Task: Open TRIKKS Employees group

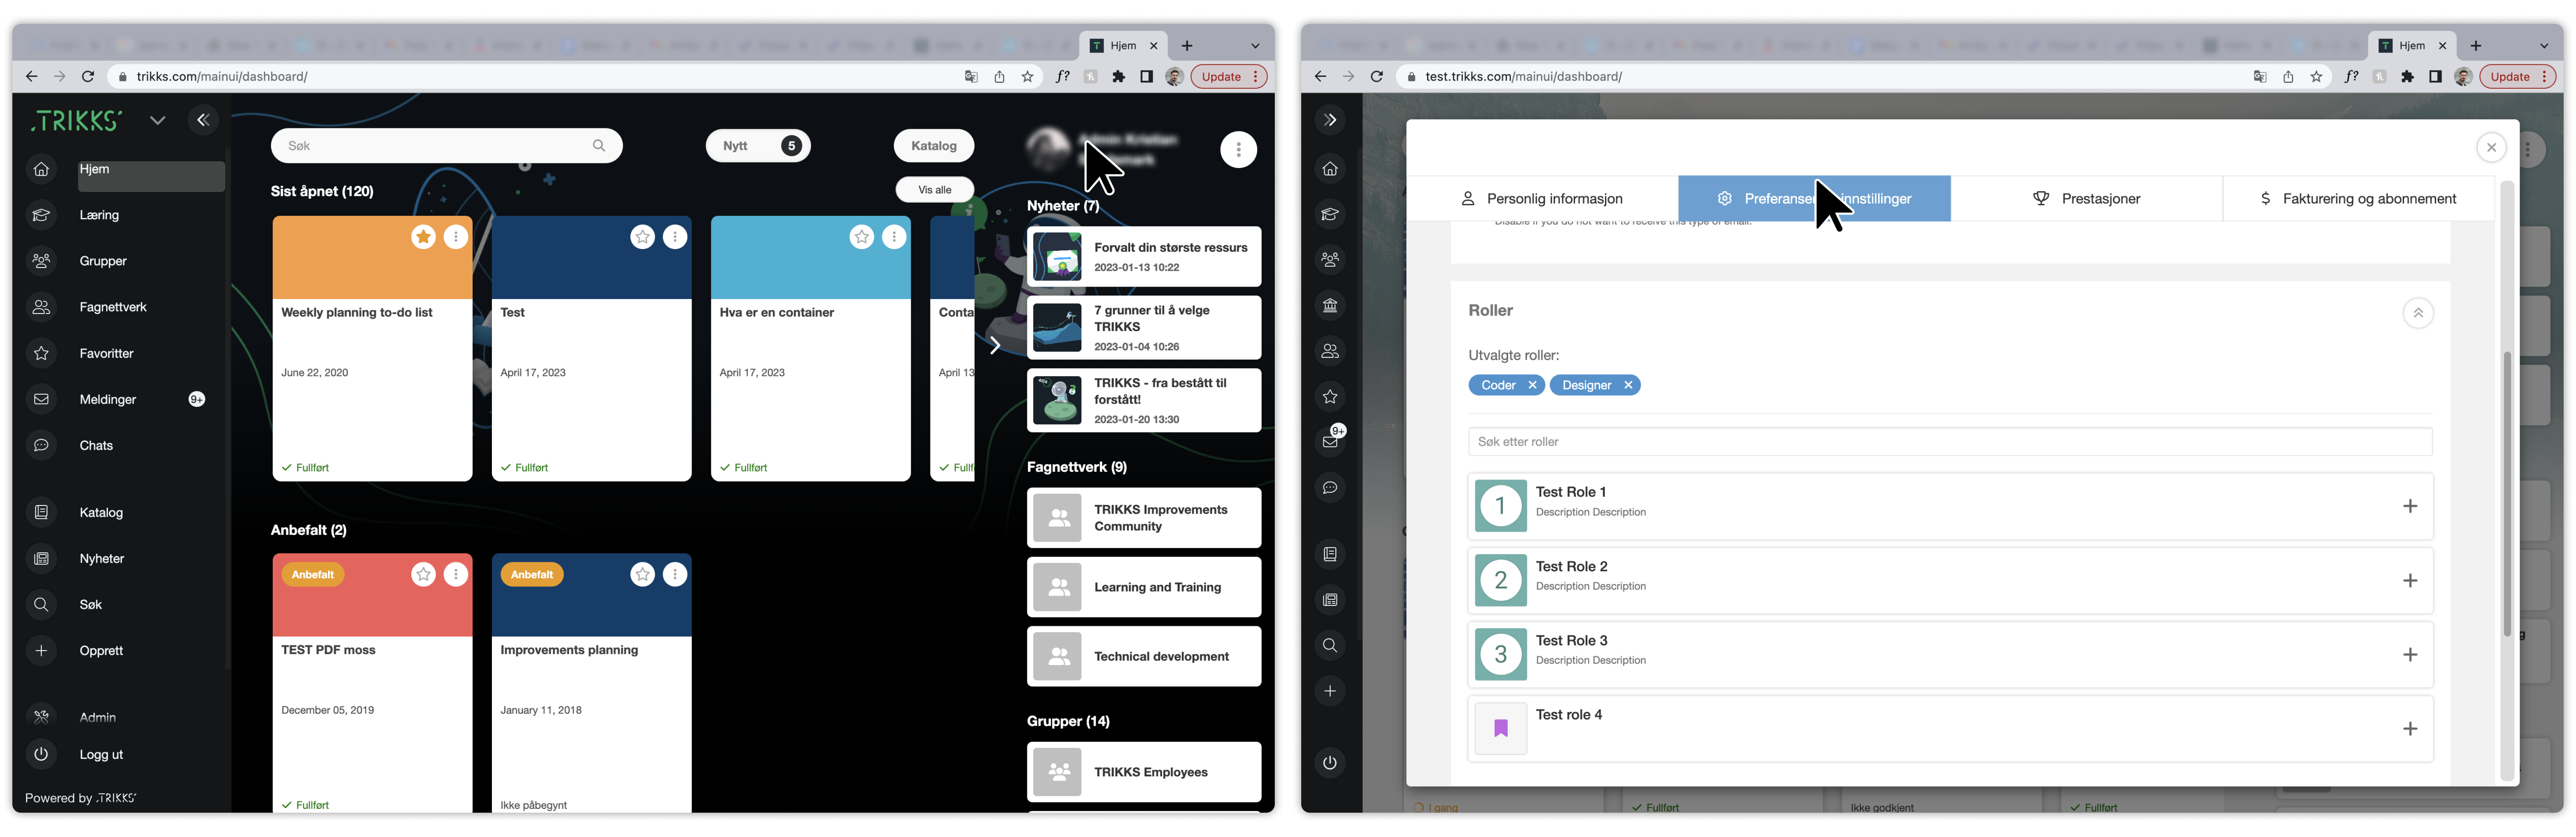Action: (1144, 772)
